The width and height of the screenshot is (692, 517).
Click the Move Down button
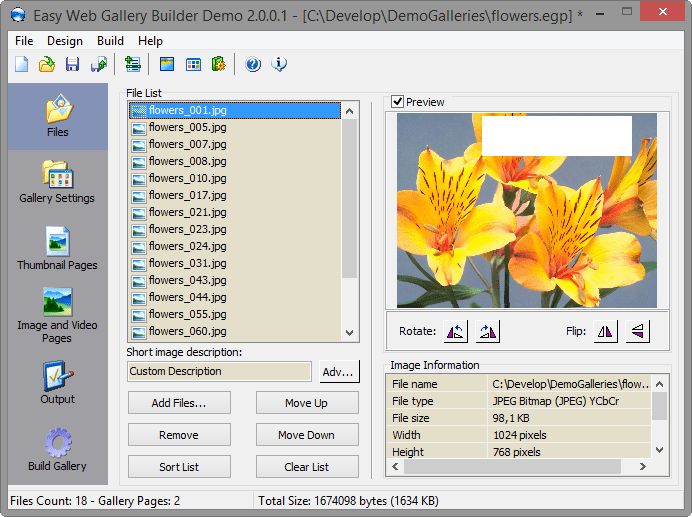coord(307,435)
